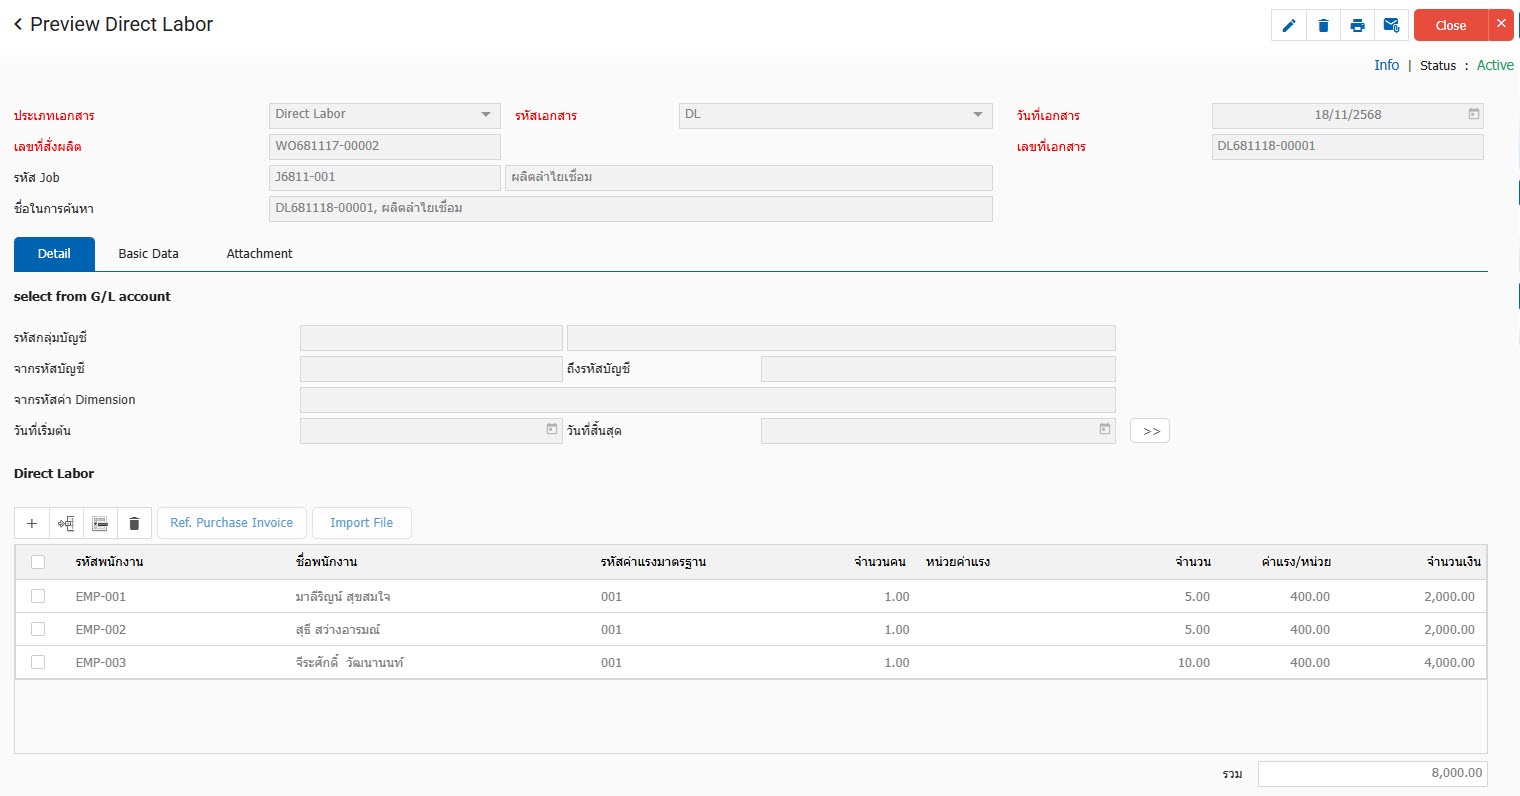
Task: Toggle the select-all header checkbox
Action: (x=38, y=562)
